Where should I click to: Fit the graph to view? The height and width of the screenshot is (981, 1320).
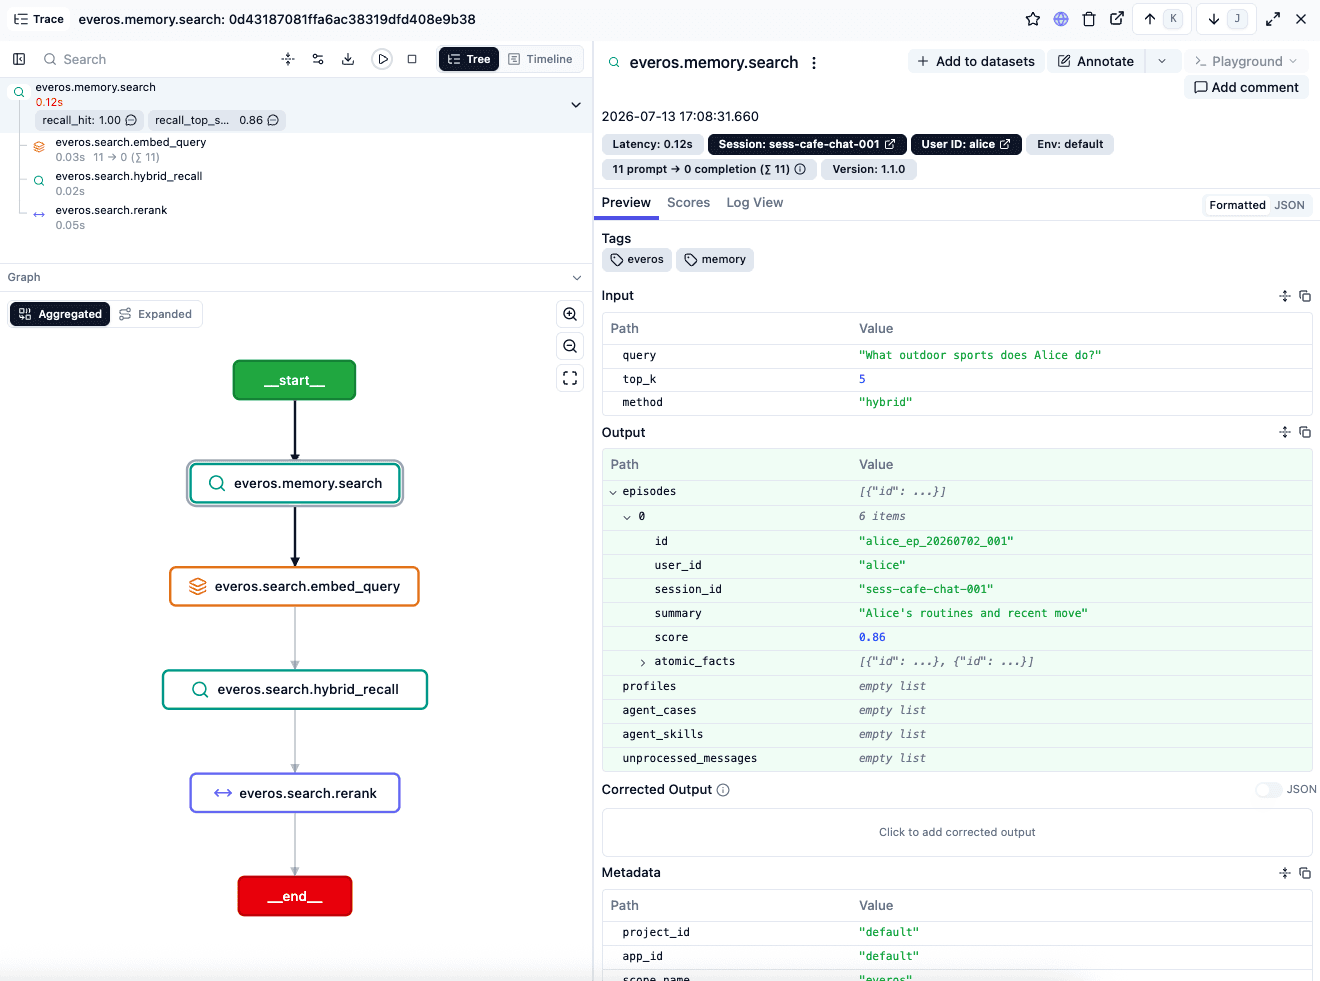click(x=570, y=378)
